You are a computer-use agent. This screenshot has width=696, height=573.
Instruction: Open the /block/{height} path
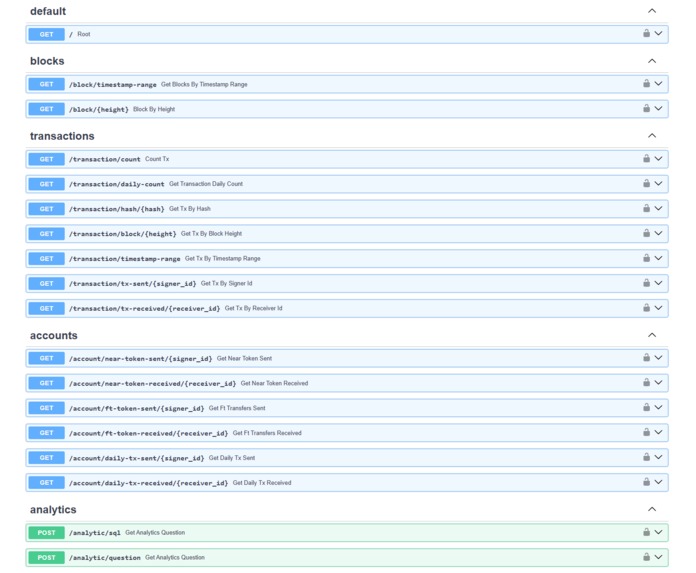coord(99,109)
